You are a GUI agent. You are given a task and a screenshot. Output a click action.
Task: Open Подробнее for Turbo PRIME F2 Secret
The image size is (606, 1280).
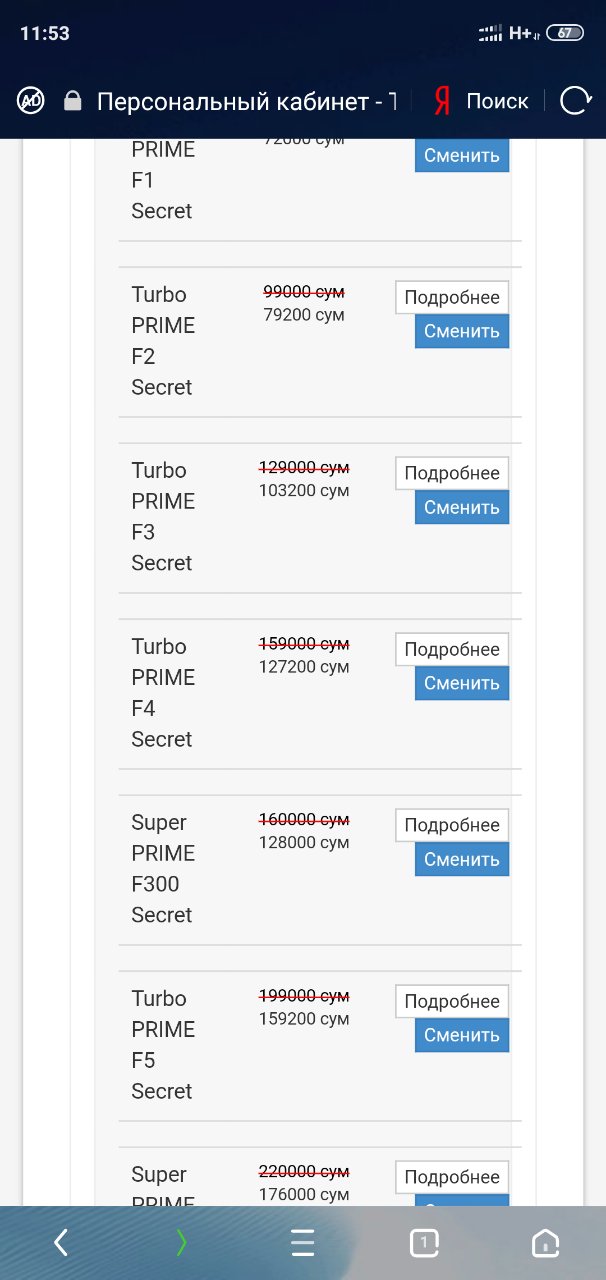coord(452,297)
